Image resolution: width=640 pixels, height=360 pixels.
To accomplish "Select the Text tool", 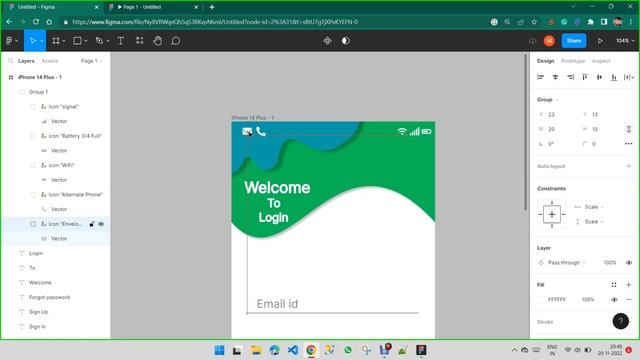I will pyautogui.click(x=121, y=41).
